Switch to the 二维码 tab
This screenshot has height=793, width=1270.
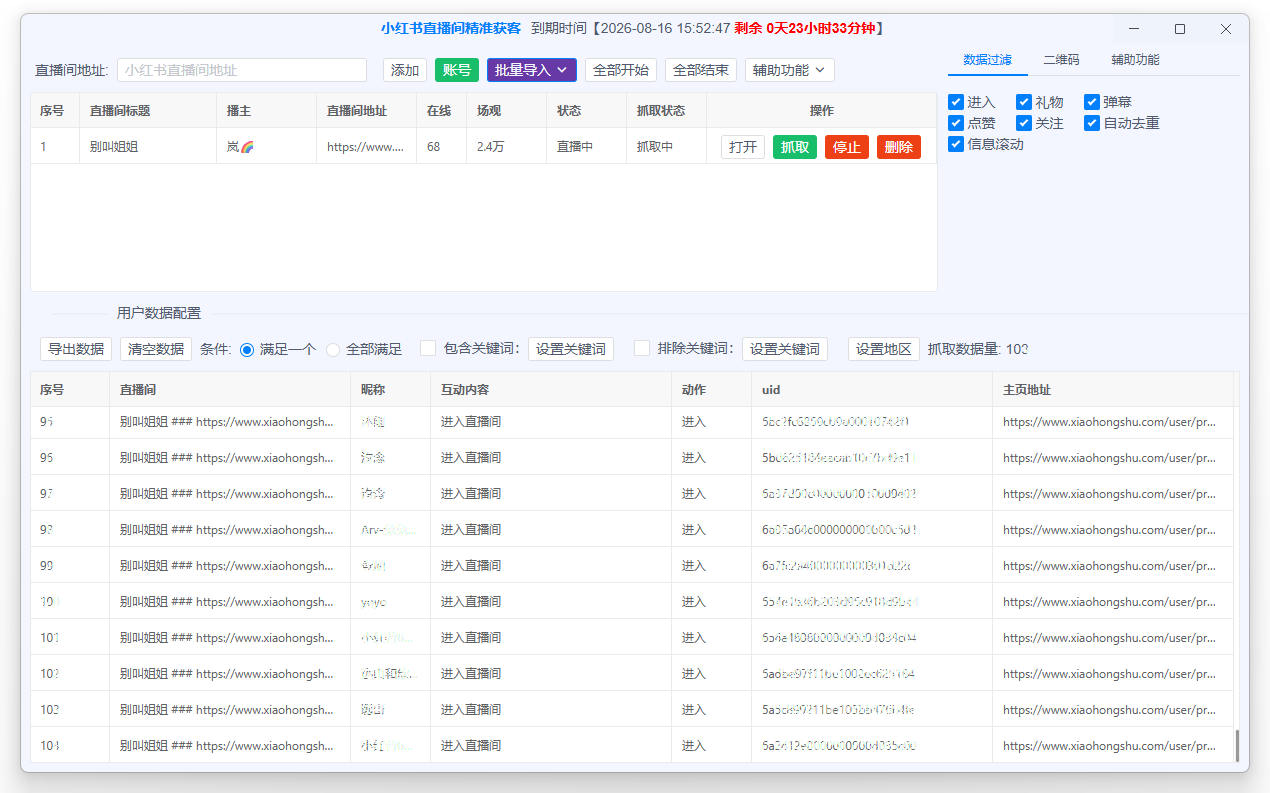click(1061, 60)
